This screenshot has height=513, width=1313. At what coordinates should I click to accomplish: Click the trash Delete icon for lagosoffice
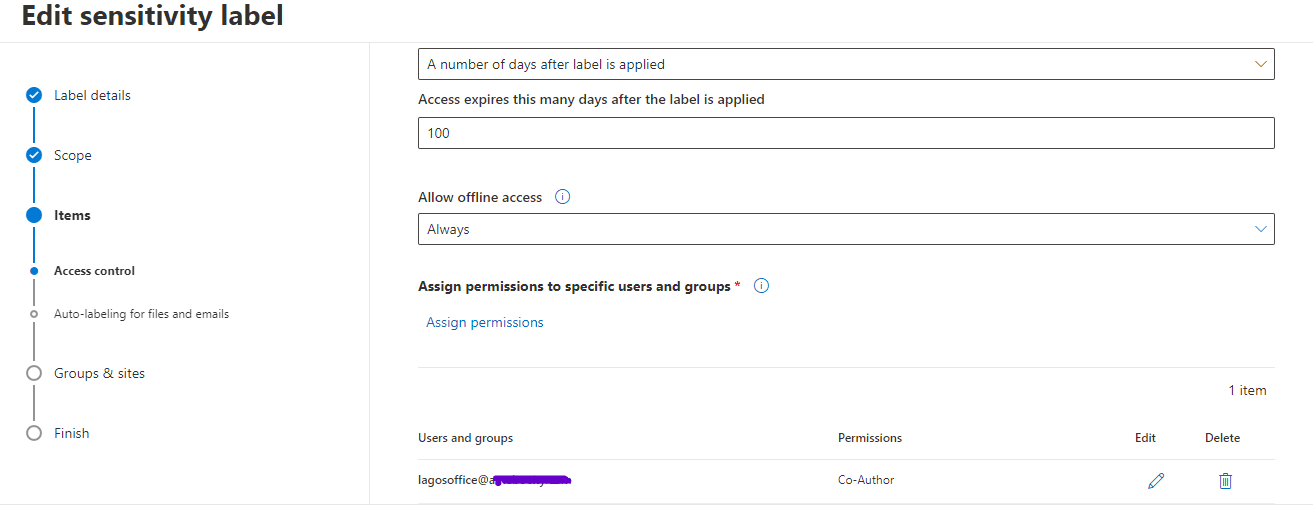click(x=1225, y=481)
